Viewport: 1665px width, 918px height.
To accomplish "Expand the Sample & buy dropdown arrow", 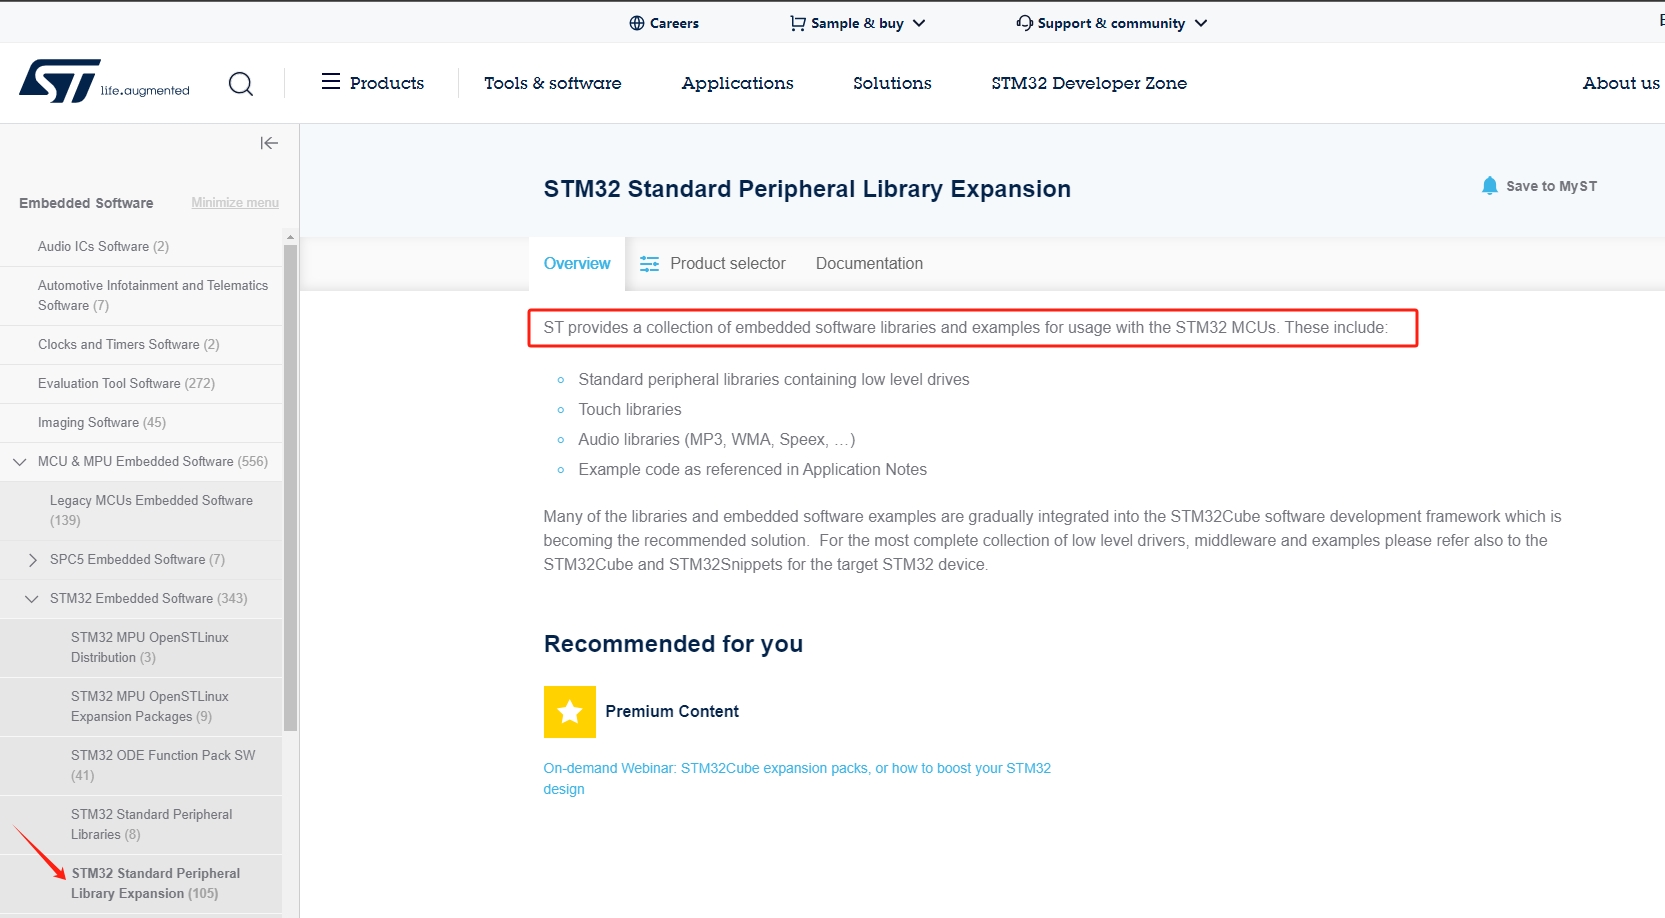I will tap(919, 23).
